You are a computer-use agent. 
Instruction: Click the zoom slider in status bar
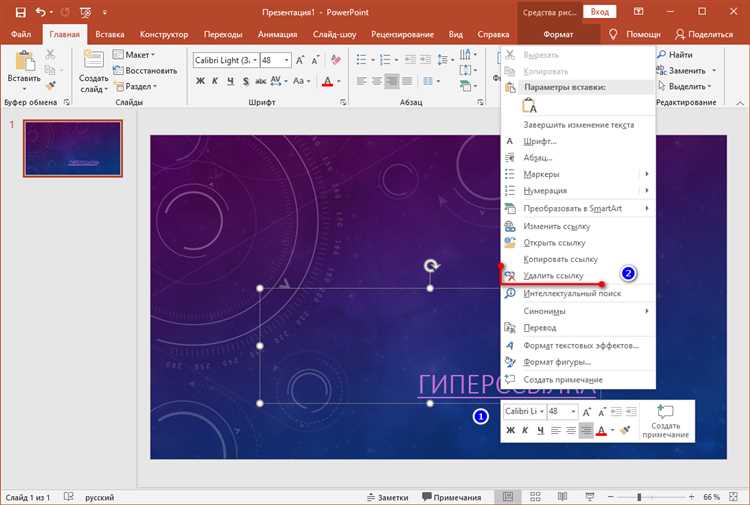[x=638, y=497]
